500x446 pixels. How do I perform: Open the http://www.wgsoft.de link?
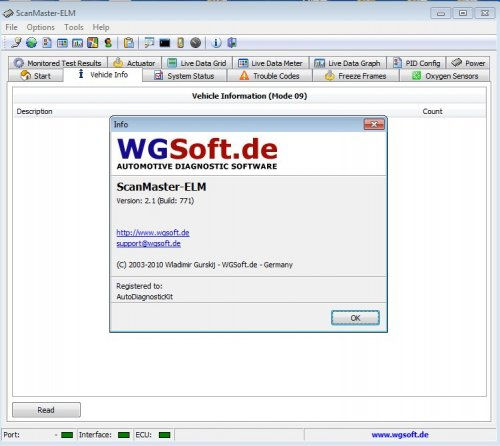coord(153,233)
